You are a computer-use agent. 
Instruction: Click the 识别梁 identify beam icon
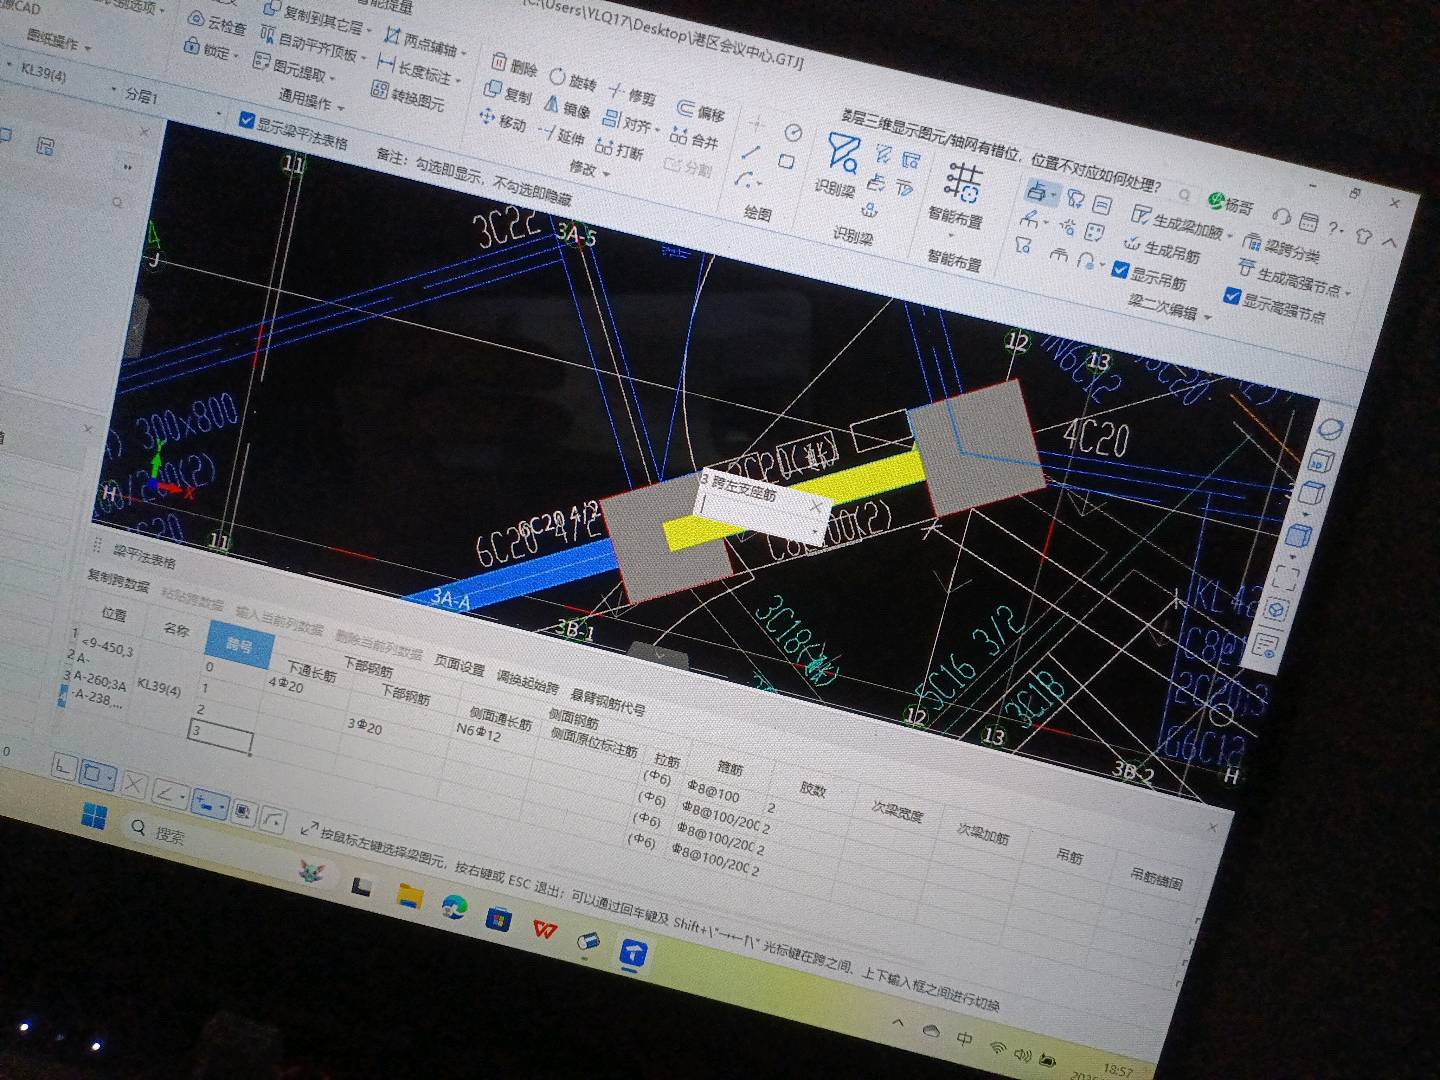pos(843,154)
